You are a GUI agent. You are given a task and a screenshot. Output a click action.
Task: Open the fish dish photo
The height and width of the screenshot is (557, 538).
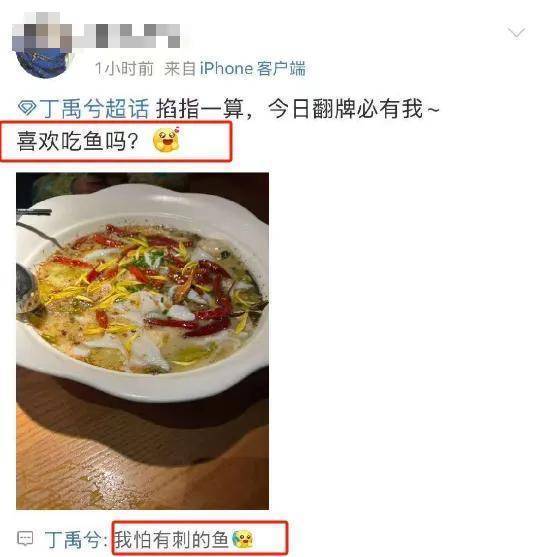(x=142, y=341)
